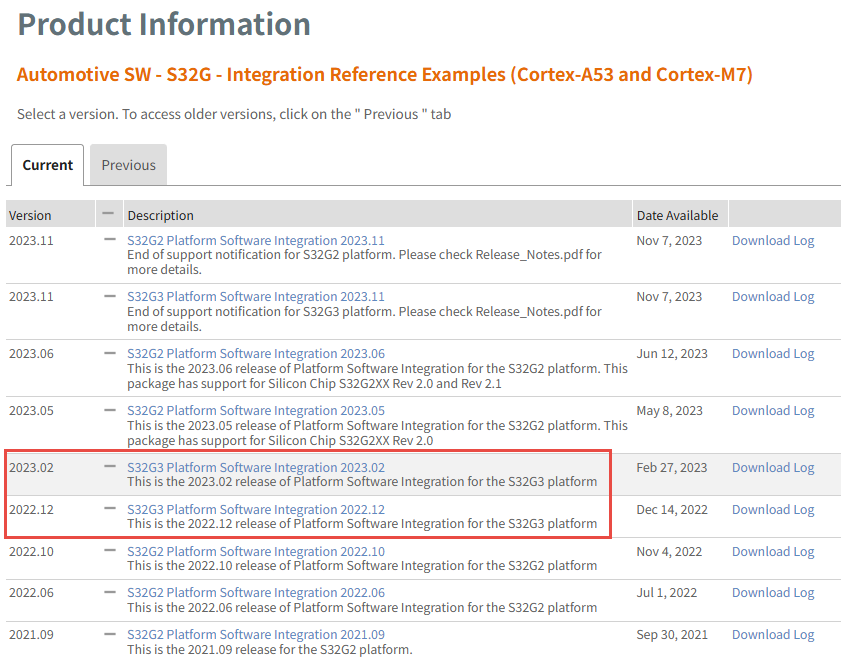This screenshot has height=660, width=863.
Task: Open S32G2 Platform Software Integration 2023.11 link
Action: point(256,241)
